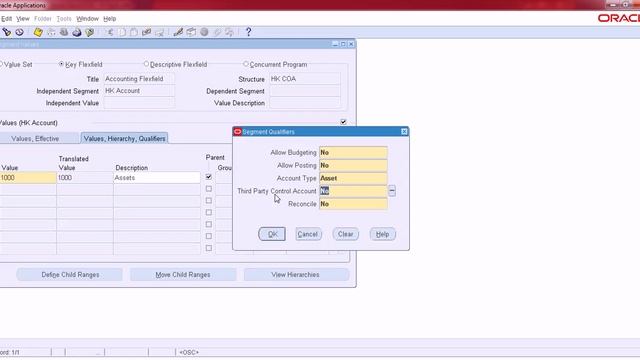This screenshot has width=640, height=360.
Task: Close the Segment Qualifiers dialog with X
Action: click(404, 131)
